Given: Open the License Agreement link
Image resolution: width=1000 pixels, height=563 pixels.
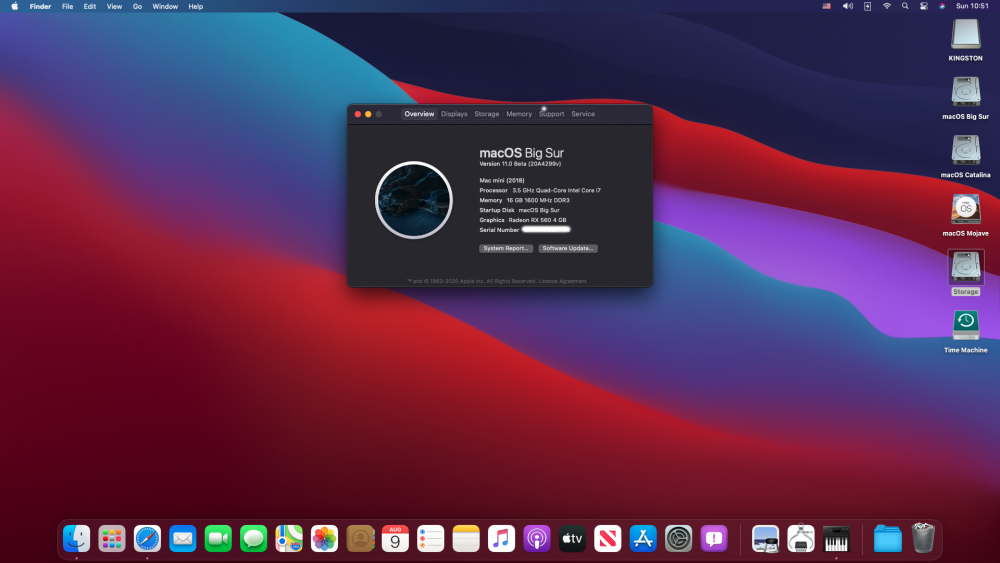Looking at the screenshot, I should point(562,281).
